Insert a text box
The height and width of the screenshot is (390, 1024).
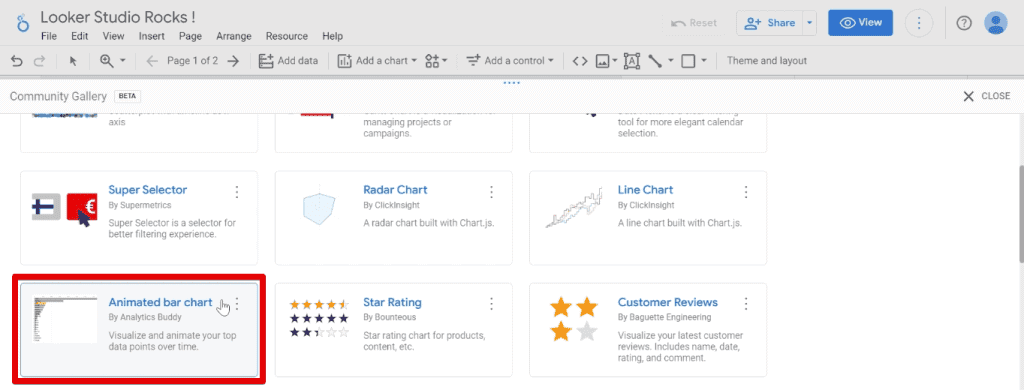click(632, 61)
